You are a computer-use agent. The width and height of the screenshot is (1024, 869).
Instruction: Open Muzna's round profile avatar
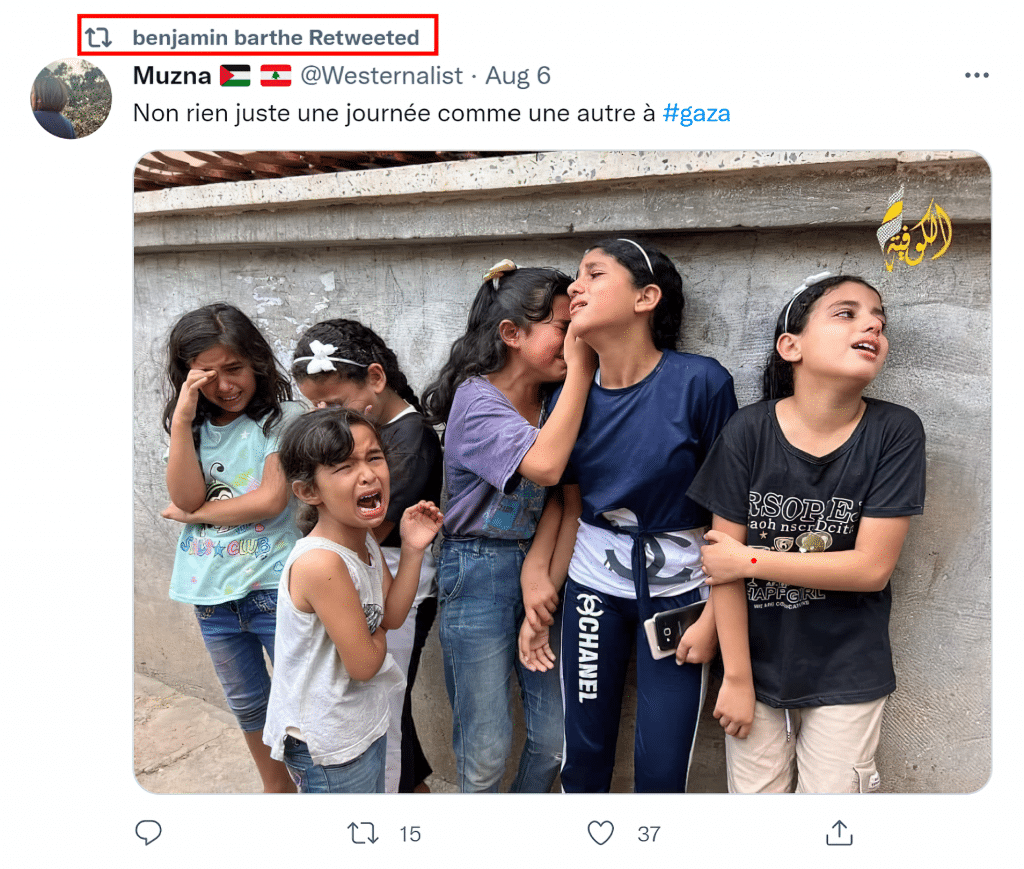(71, 98)
